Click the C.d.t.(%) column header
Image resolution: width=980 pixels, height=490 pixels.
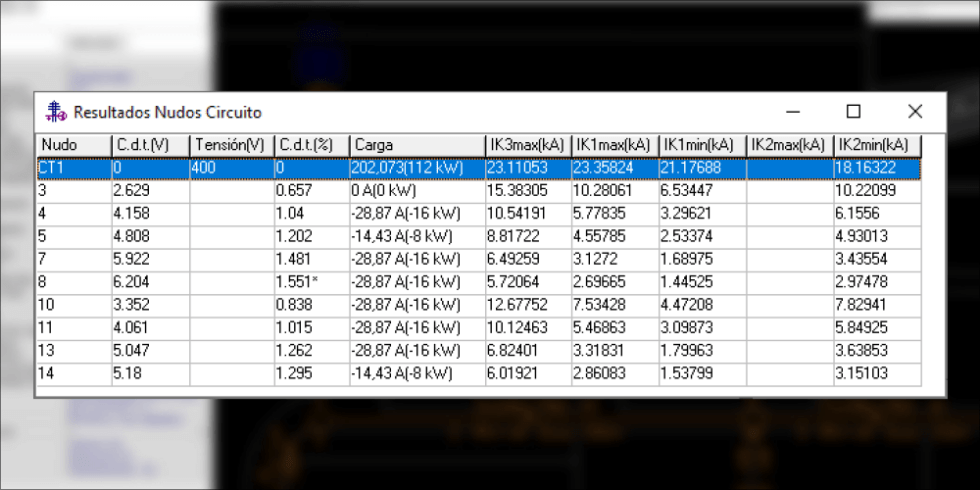(311, 145)
